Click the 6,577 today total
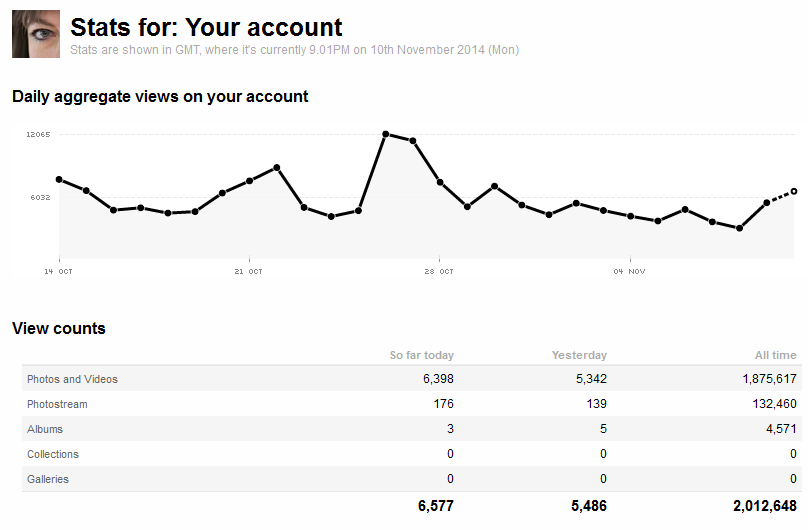808x530 pixels. tap(436, 506)
